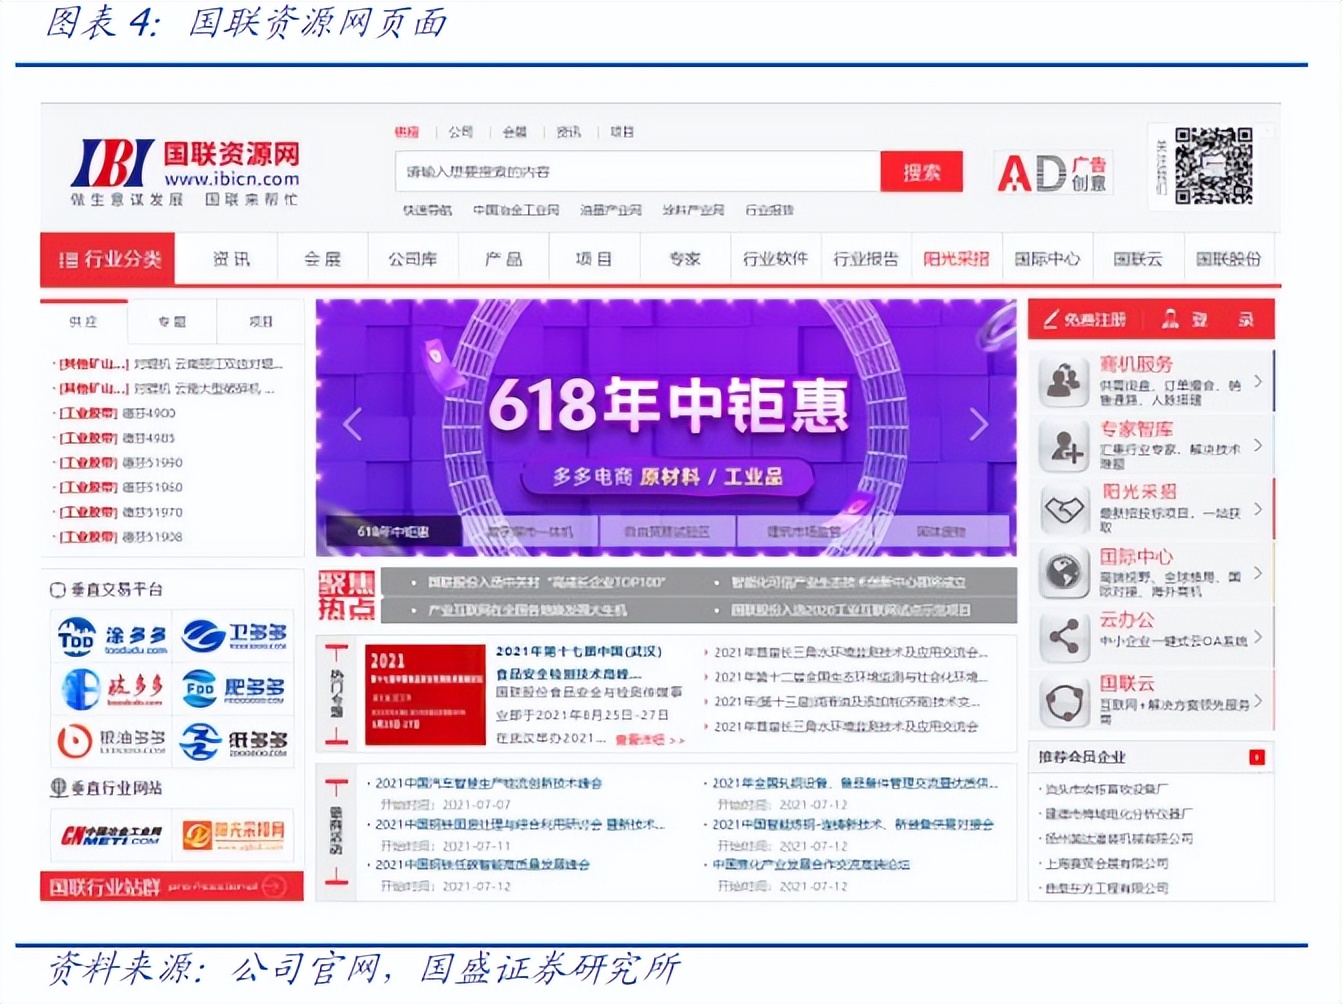
Task: Open the 商机服务 people icon in sidebar
Action: pos(1063,381)
